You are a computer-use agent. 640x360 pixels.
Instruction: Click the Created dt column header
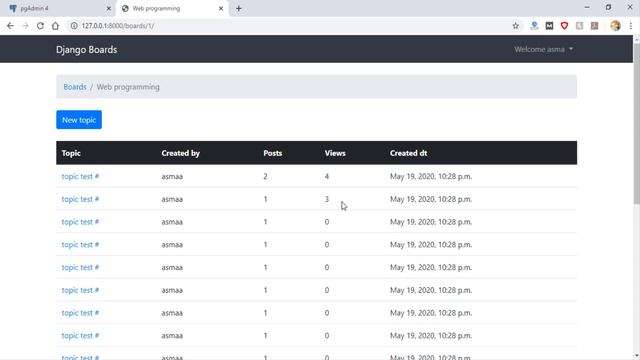(x=408, y=153)
